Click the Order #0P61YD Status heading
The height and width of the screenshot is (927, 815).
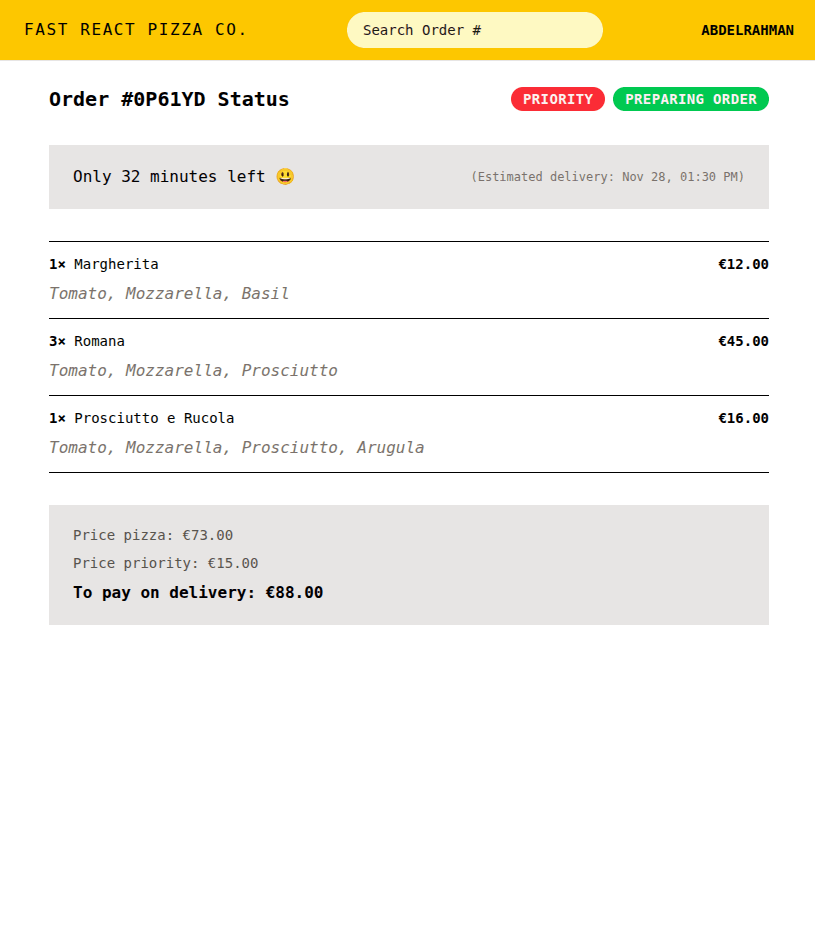[169, 99]
